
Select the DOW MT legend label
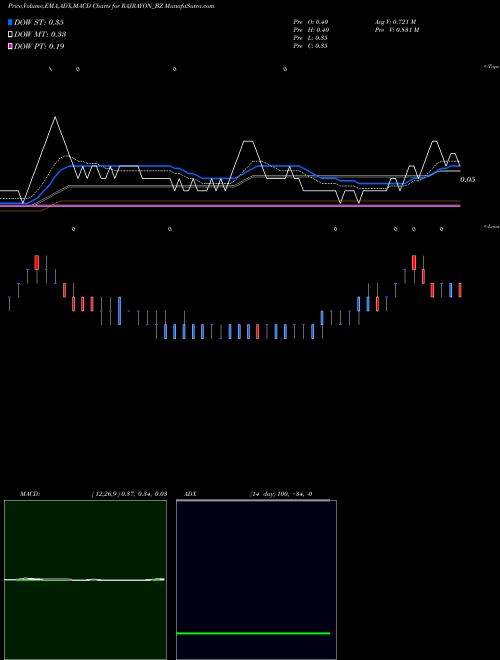click(x=40, y=34)
